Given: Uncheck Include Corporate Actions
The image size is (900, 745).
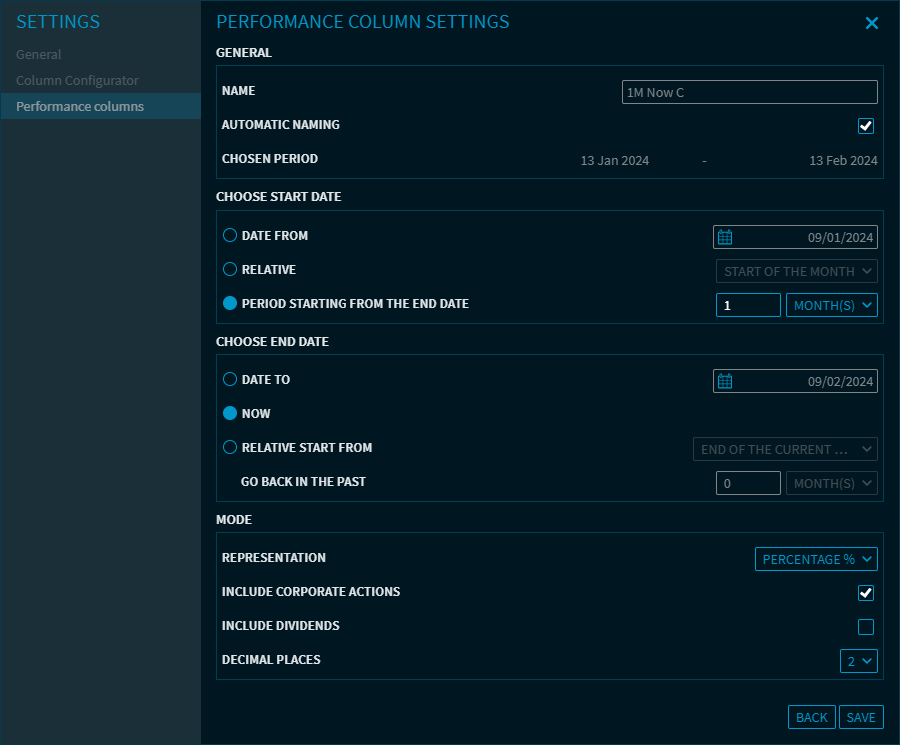Looking at the screenshot, I should pos(866,593).
